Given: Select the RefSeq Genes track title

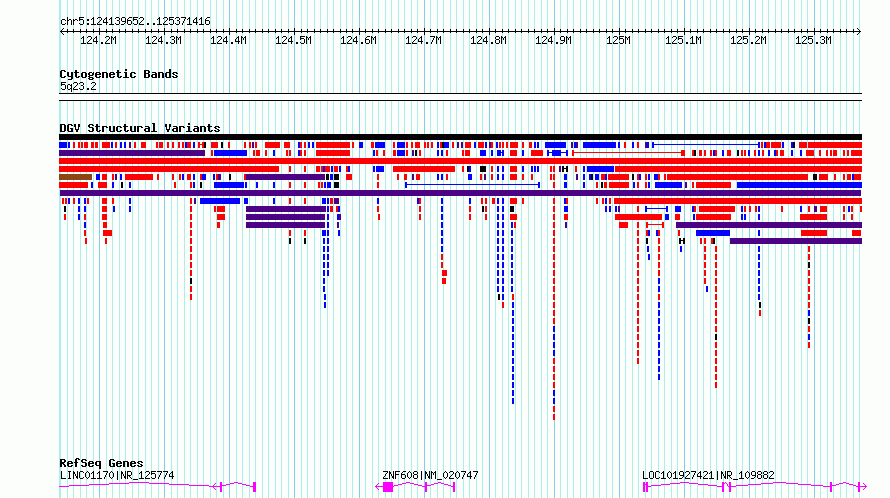Looking at the screenshot, I should pyautogui.click(x=101, y=463).
